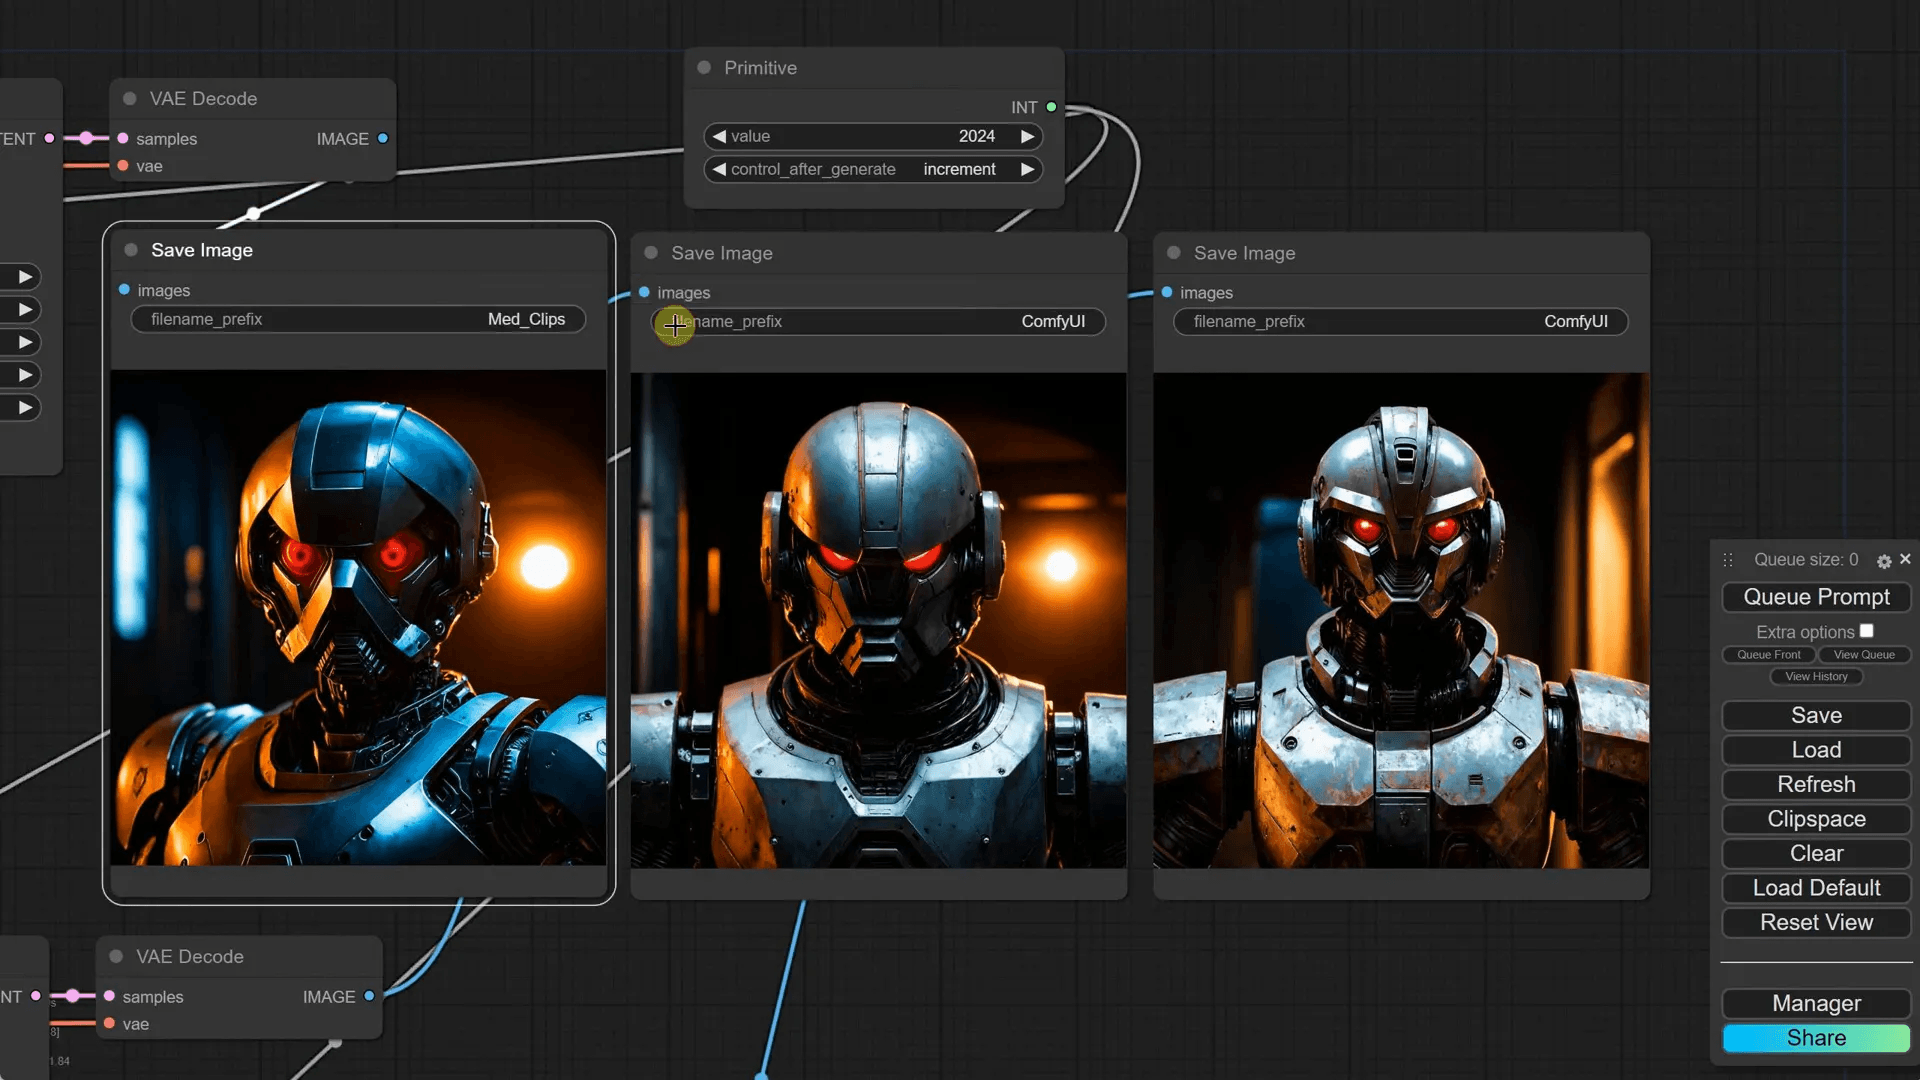This screenshot has height=1080, width=1920.
Task: Click Queue Prompt button
Action: click(1816, 597)
